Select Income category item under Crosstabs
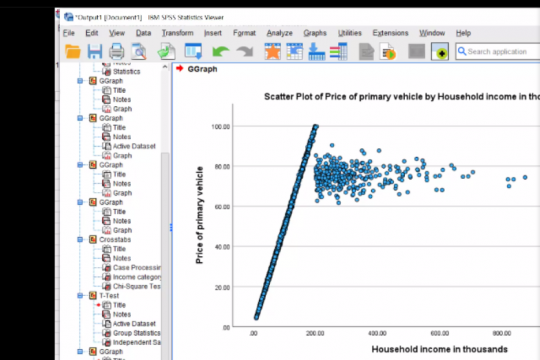 (137, 277)
